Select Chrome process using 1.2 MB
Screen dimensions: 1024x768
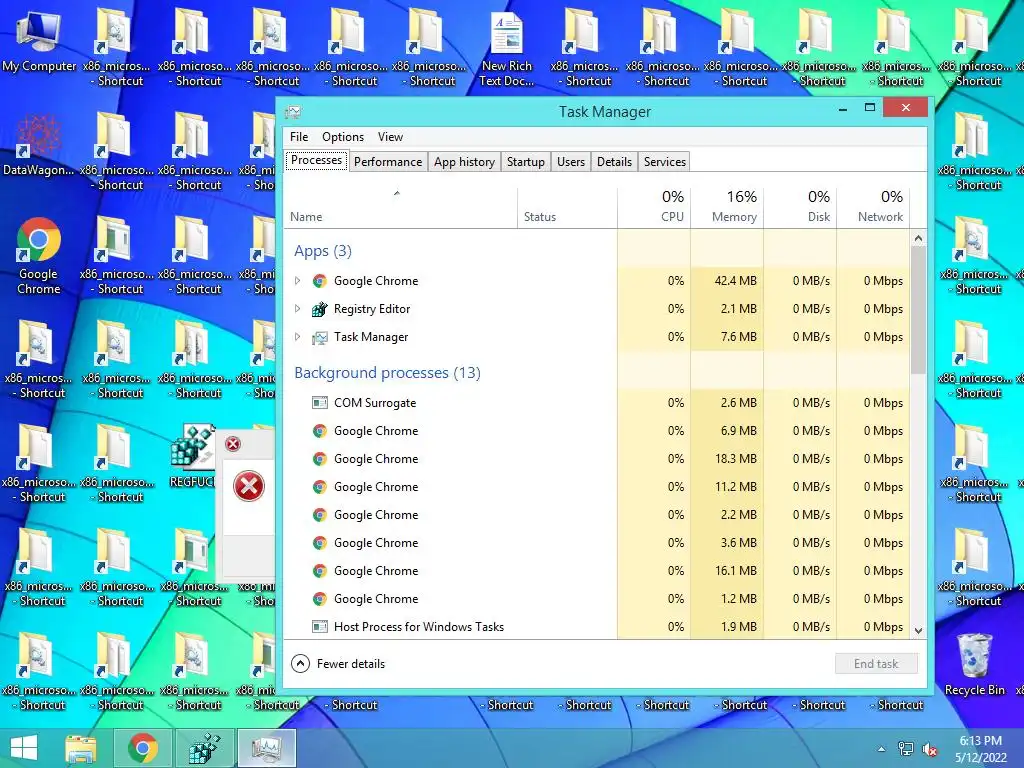(597, 599)
